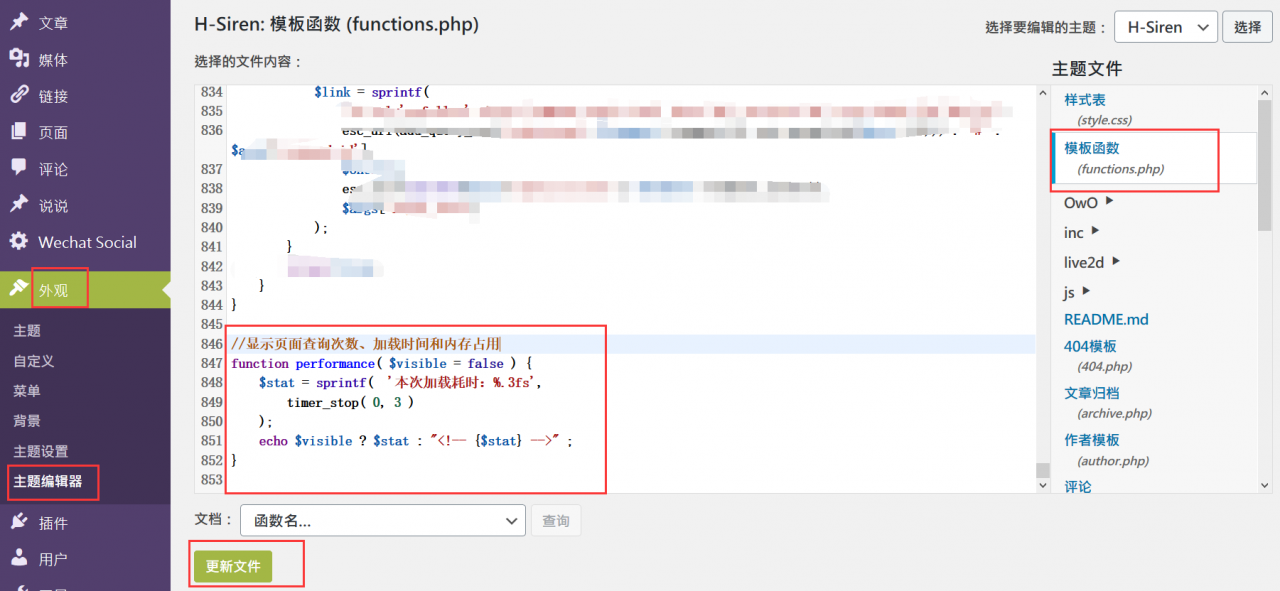Open 自定义 under the appearance menu
Image resolution: width=1280 pixels, height=591 pixels.
pyautogui.click(x=34, y=361)
